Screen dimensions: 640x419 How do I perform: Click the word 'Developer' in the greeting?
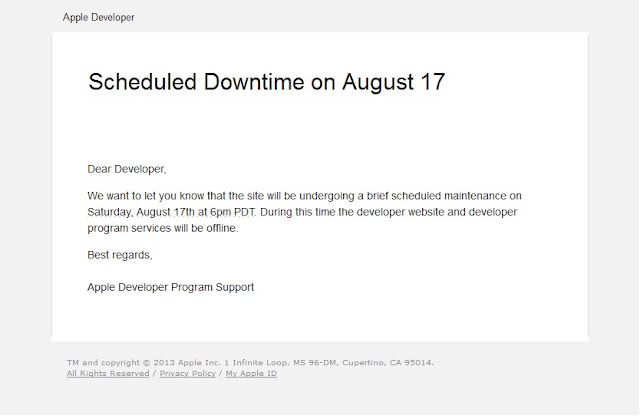[140, 169]
